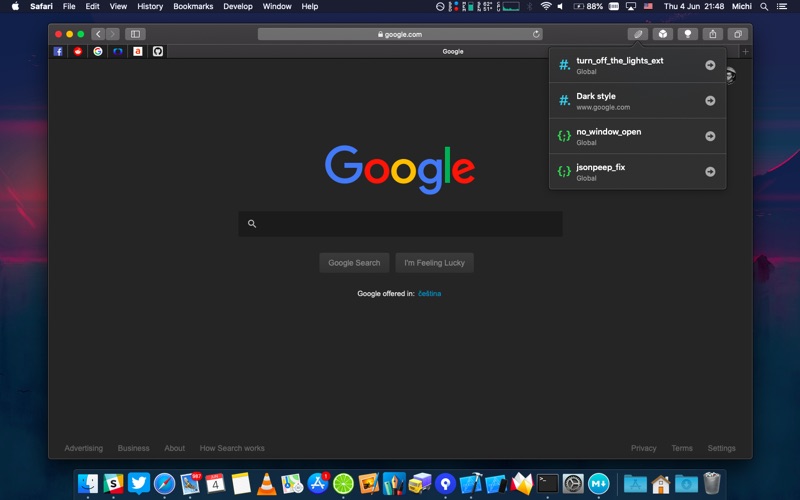
Task: Open the Share button in the Safari toolbar
Action: coord(712,34)
